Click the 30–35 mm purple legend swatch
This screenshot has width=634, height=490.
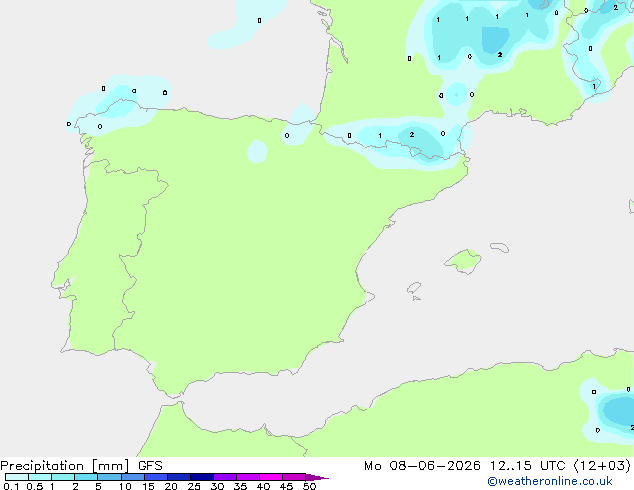225,477
